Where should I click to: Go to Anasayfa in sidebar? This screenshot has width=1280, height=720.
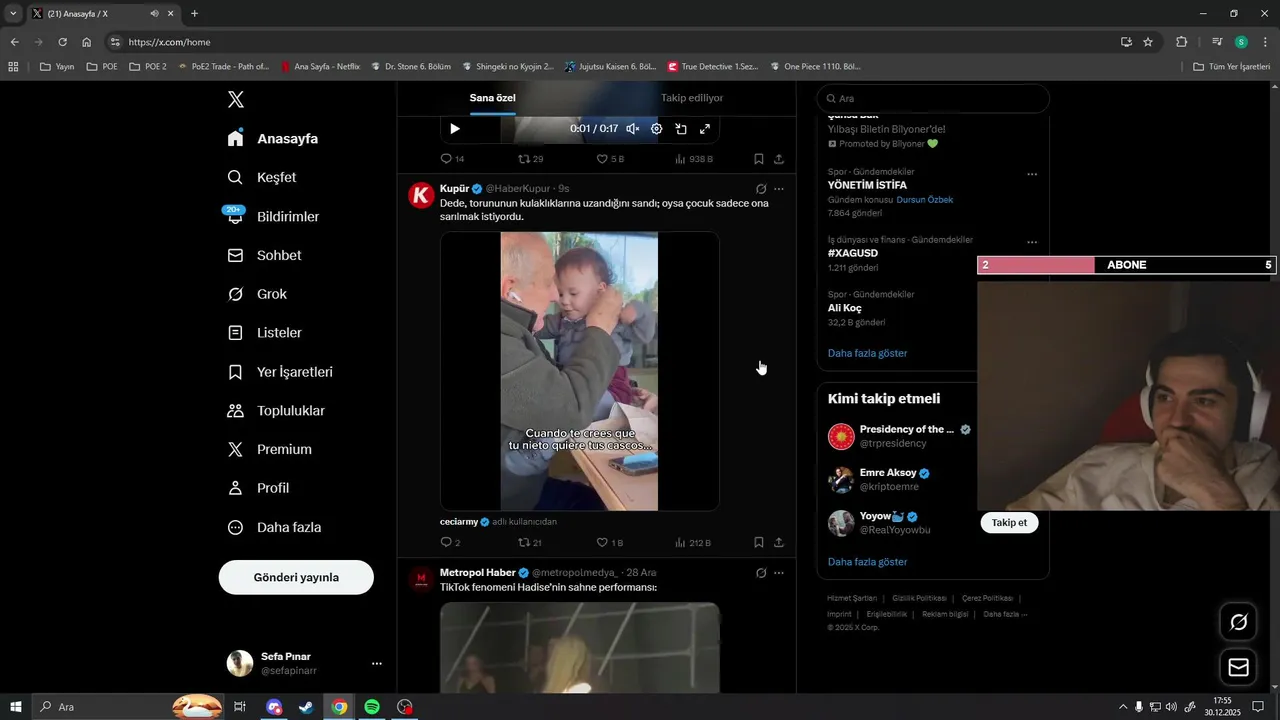[x=273, y=139]
